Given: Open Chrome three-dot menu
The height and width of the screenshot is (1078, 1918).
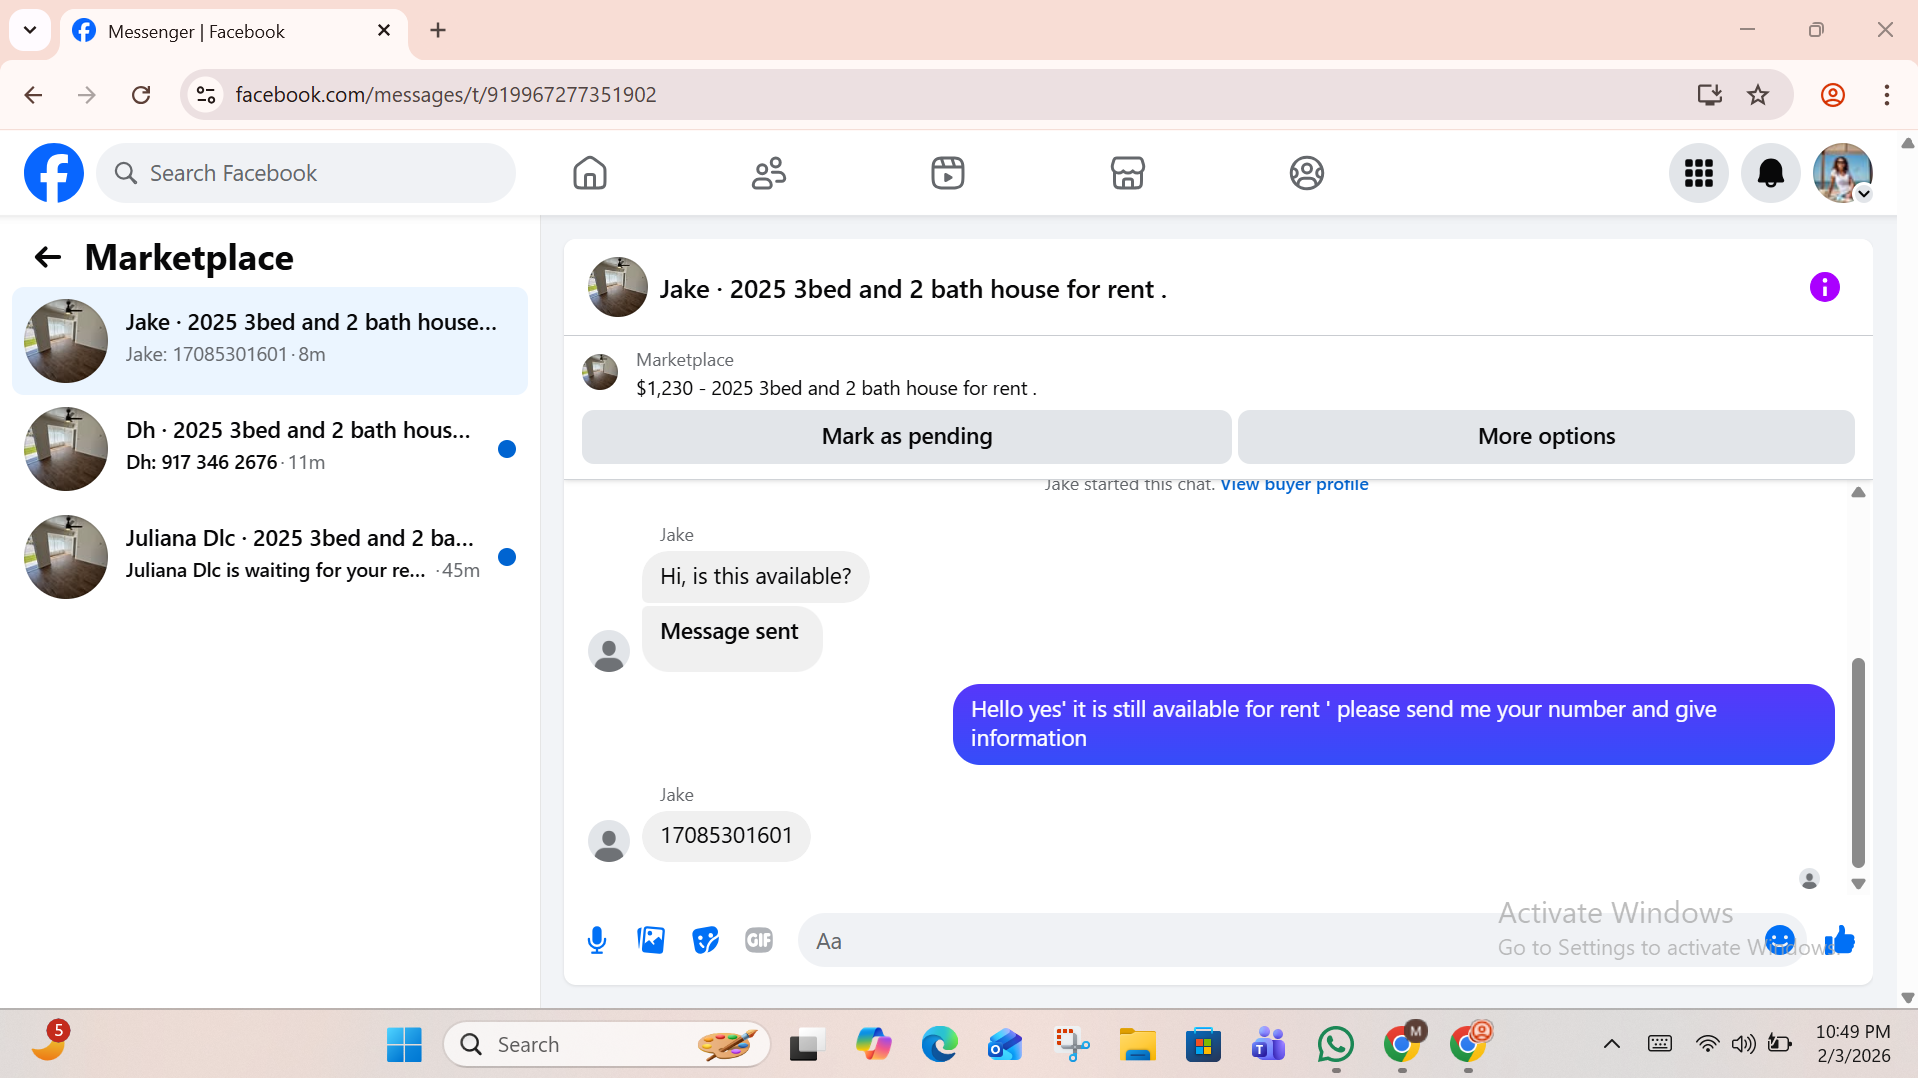Looking at the screenshot, I should point(1887,95).
